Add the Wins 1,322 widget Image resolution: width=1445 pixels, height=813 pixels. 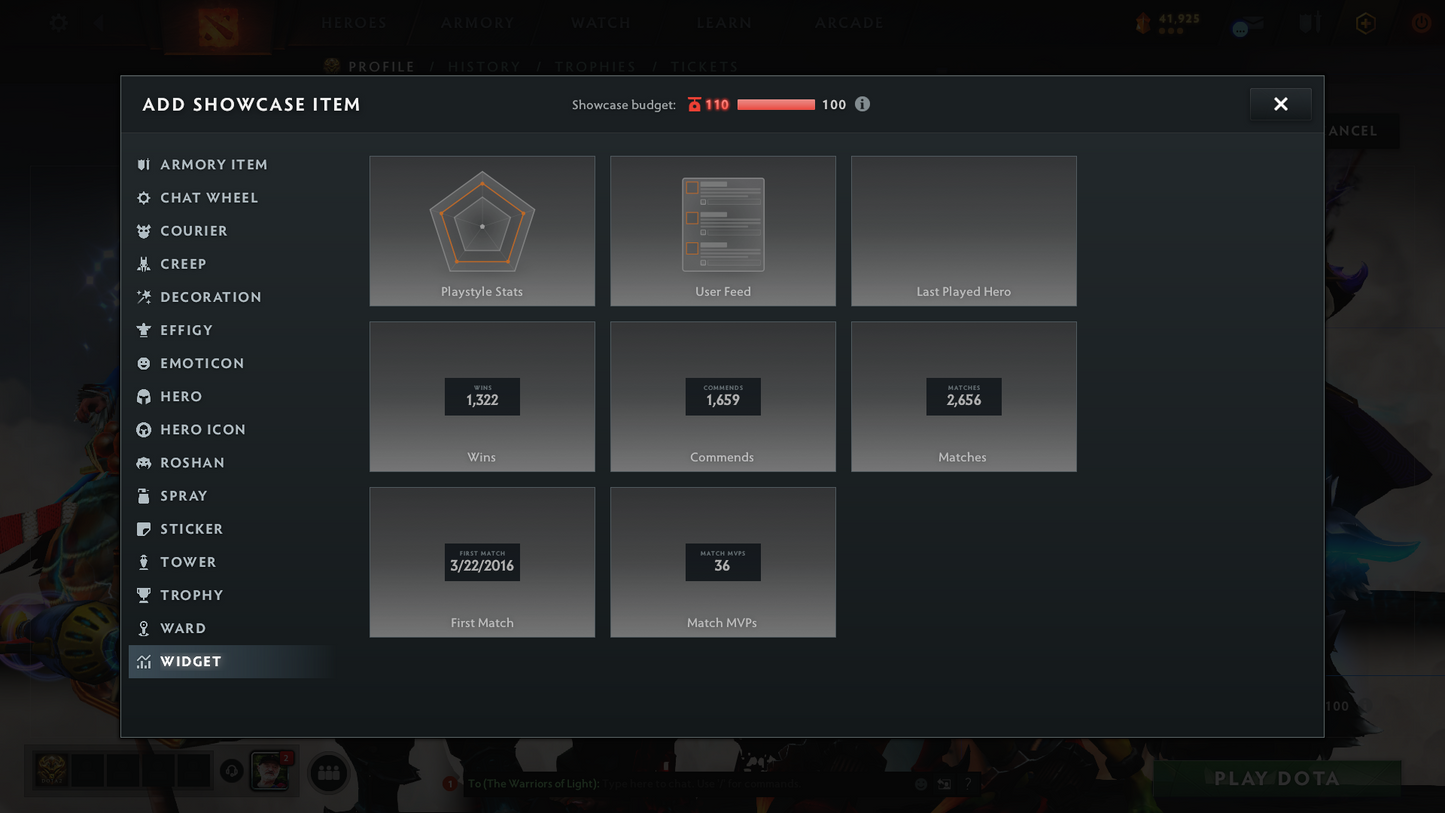(x=482, y=397)
